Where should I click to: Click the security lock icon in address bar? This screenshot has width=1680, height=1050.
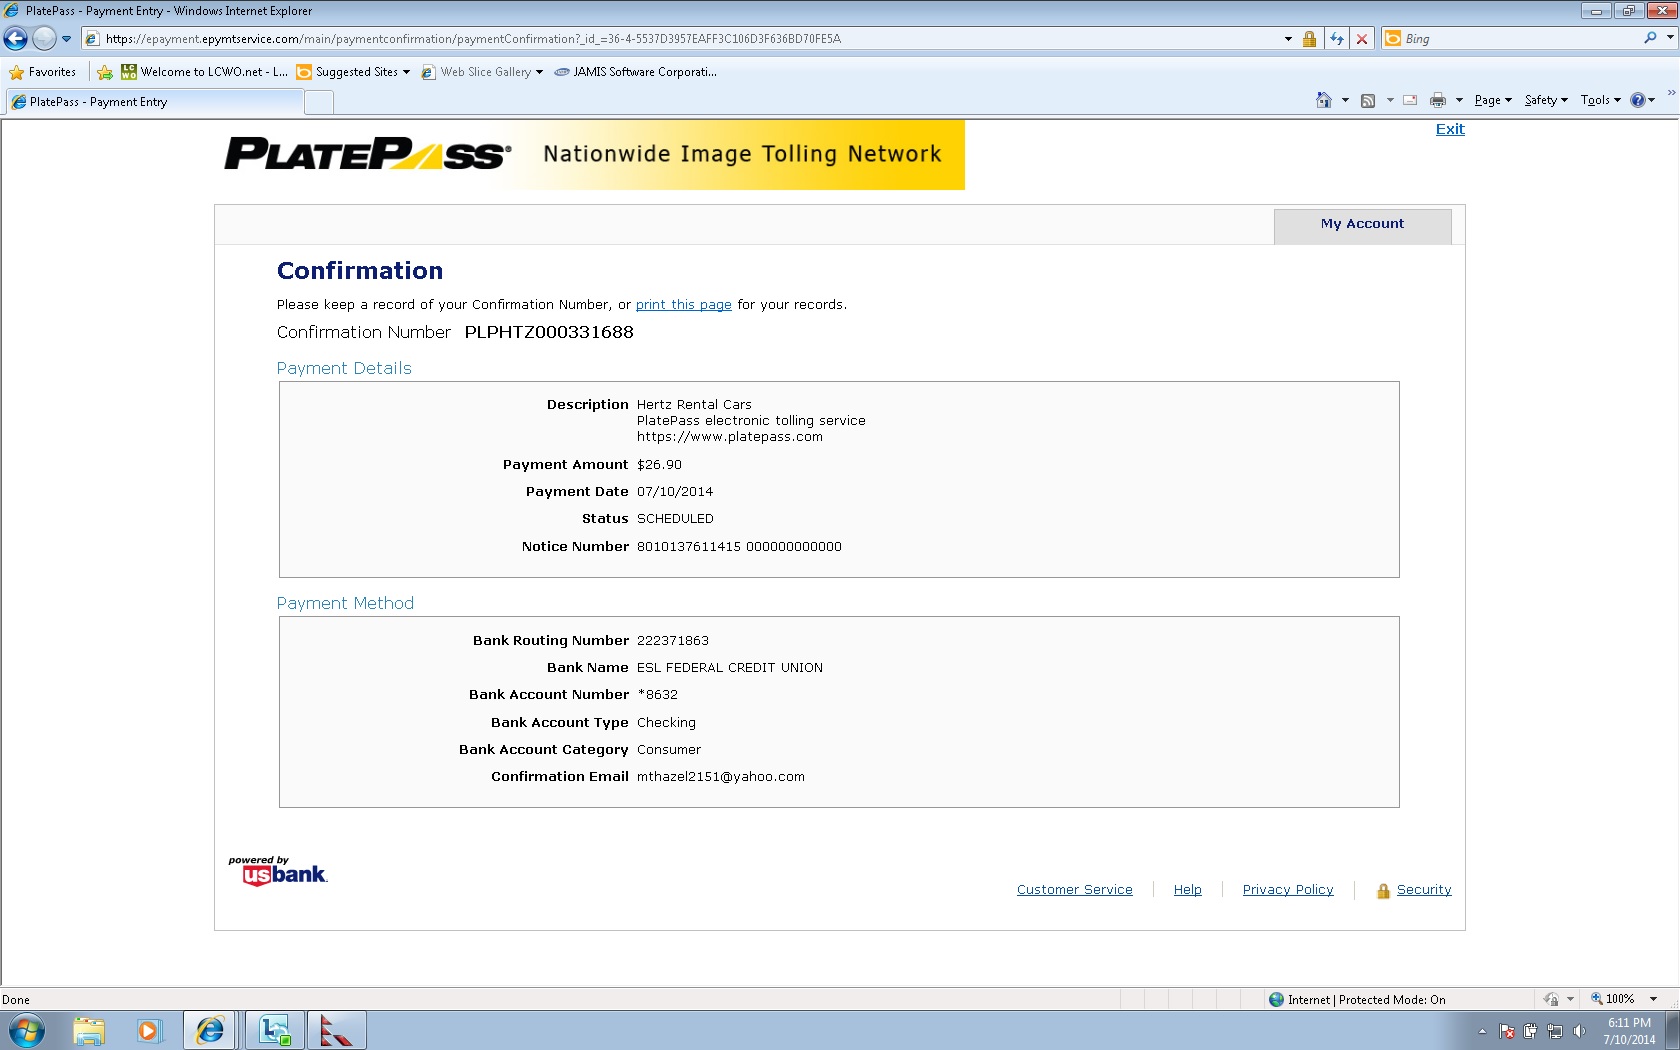point(1309,39)
